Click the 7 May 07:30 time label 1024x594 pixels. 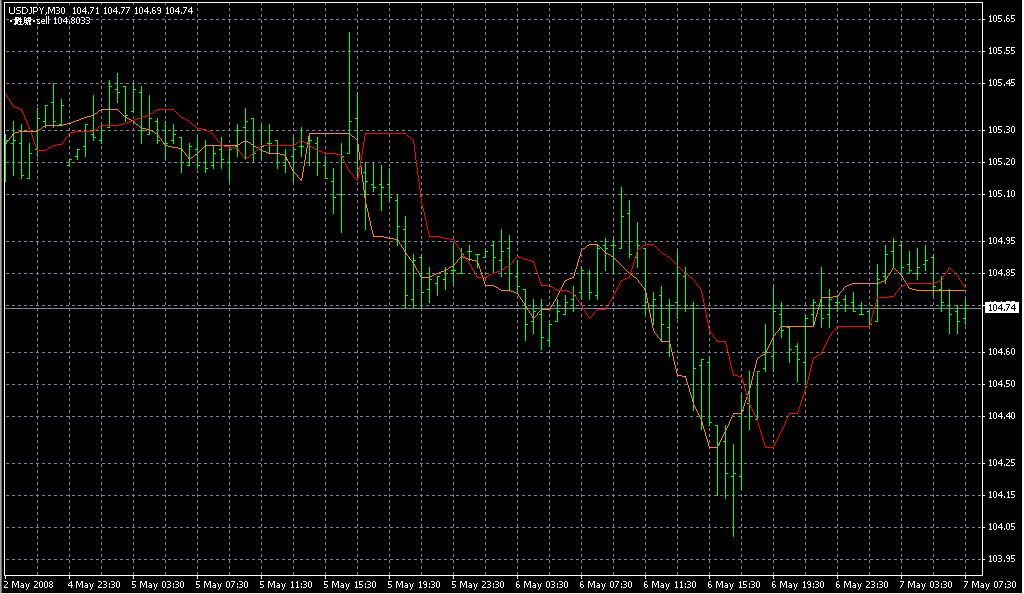pyautogui.click(x=990, y=584)
